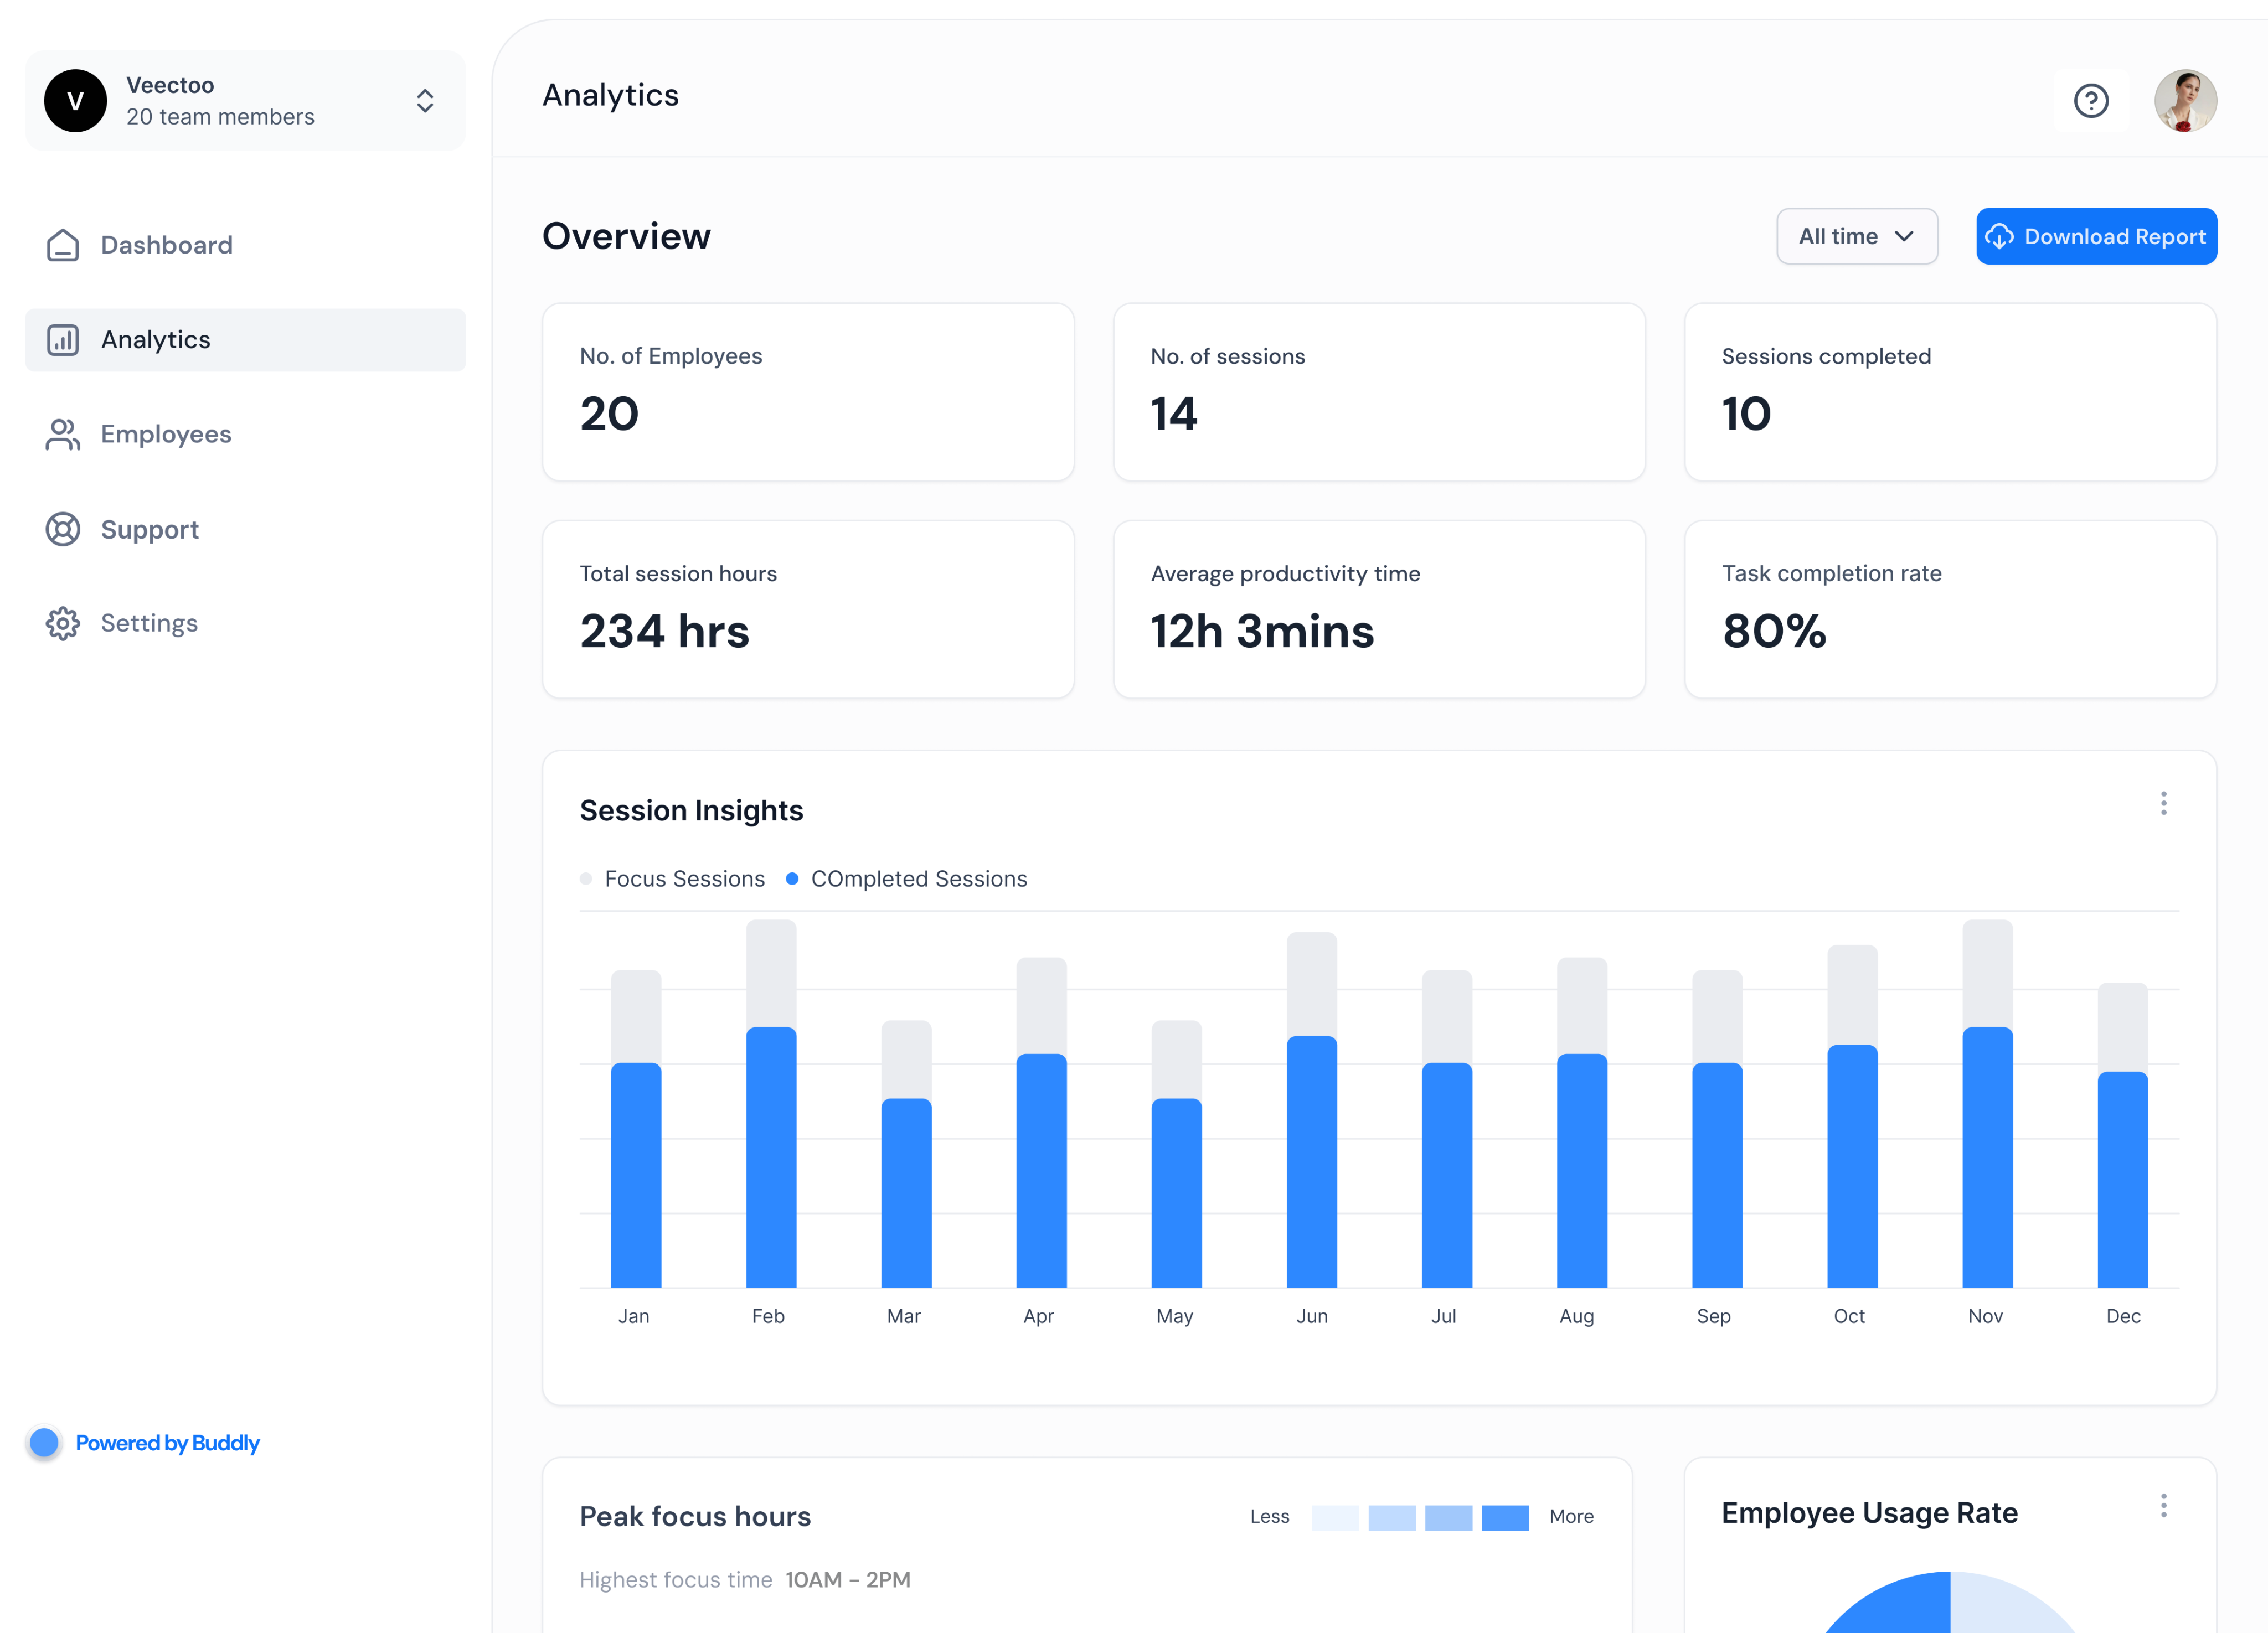Click the Jan blue completed bar
The height and width of the screenshot is (1633, 2268).
click(636, 1175)
